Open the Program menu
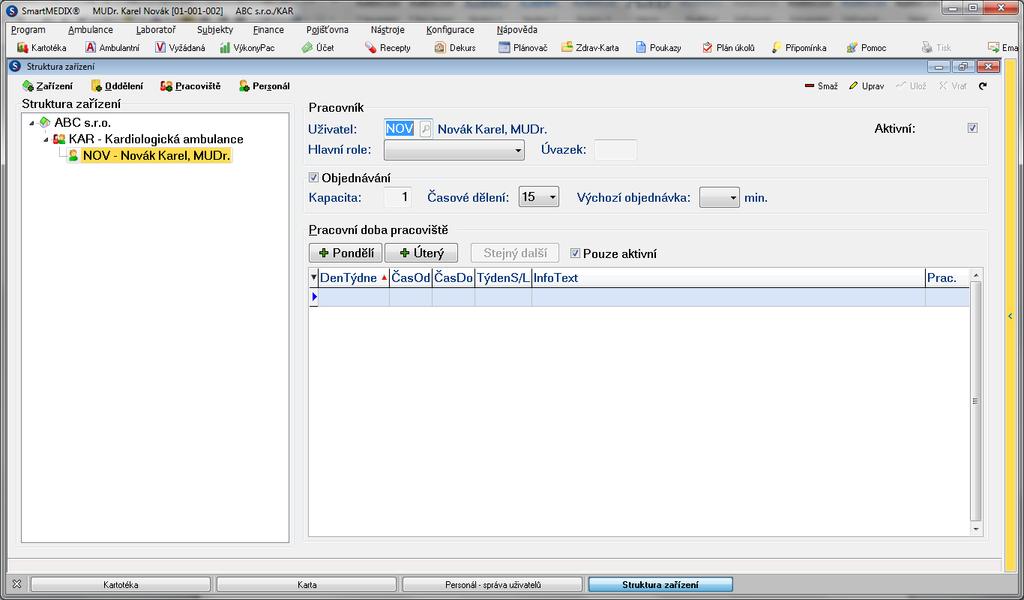The height and width of the screenshot is (600, 1024). point(28,29)
